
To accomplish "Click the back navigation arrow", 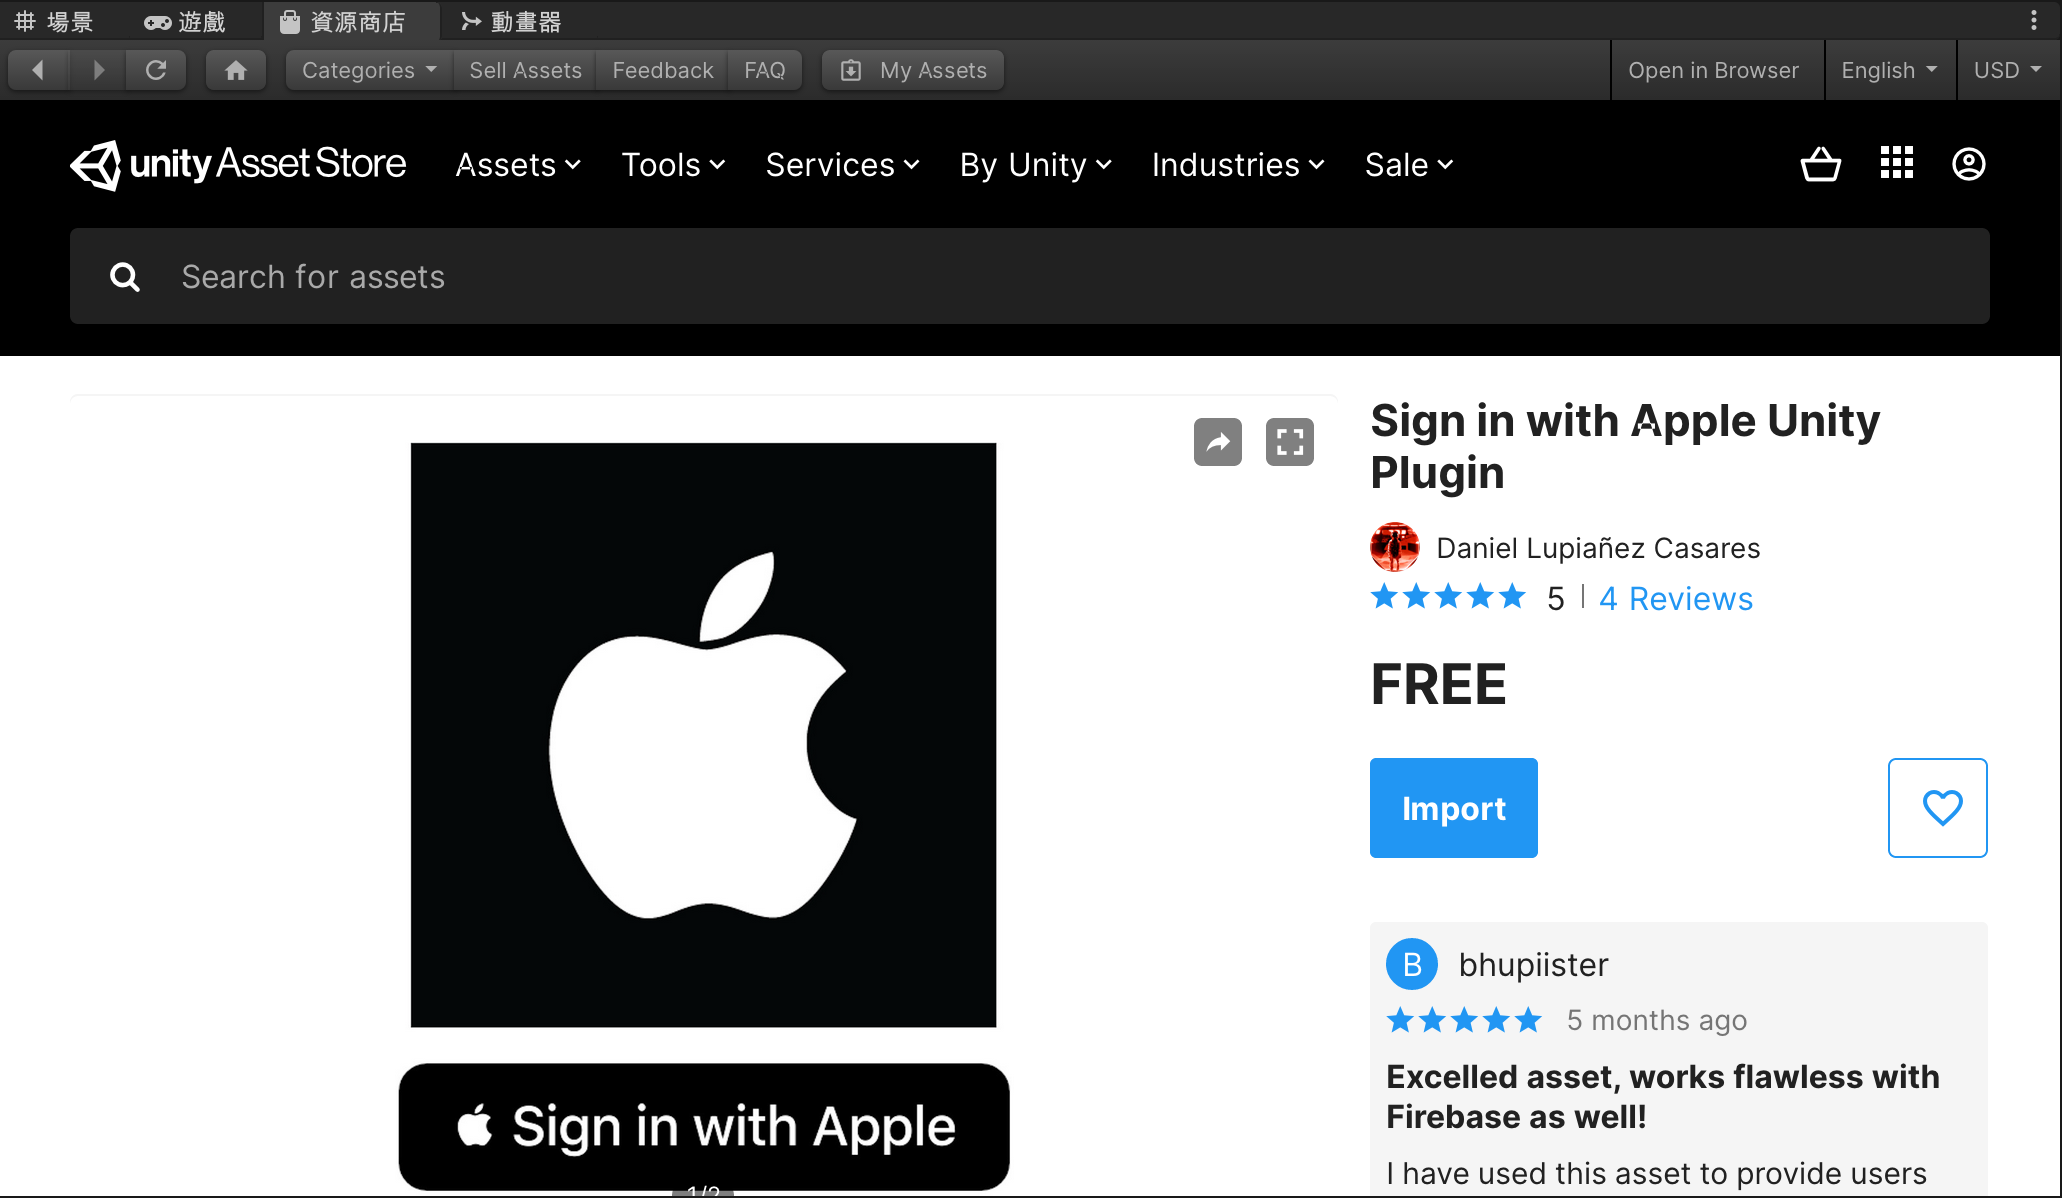I will pyautogui.click(x=38, y=70).
